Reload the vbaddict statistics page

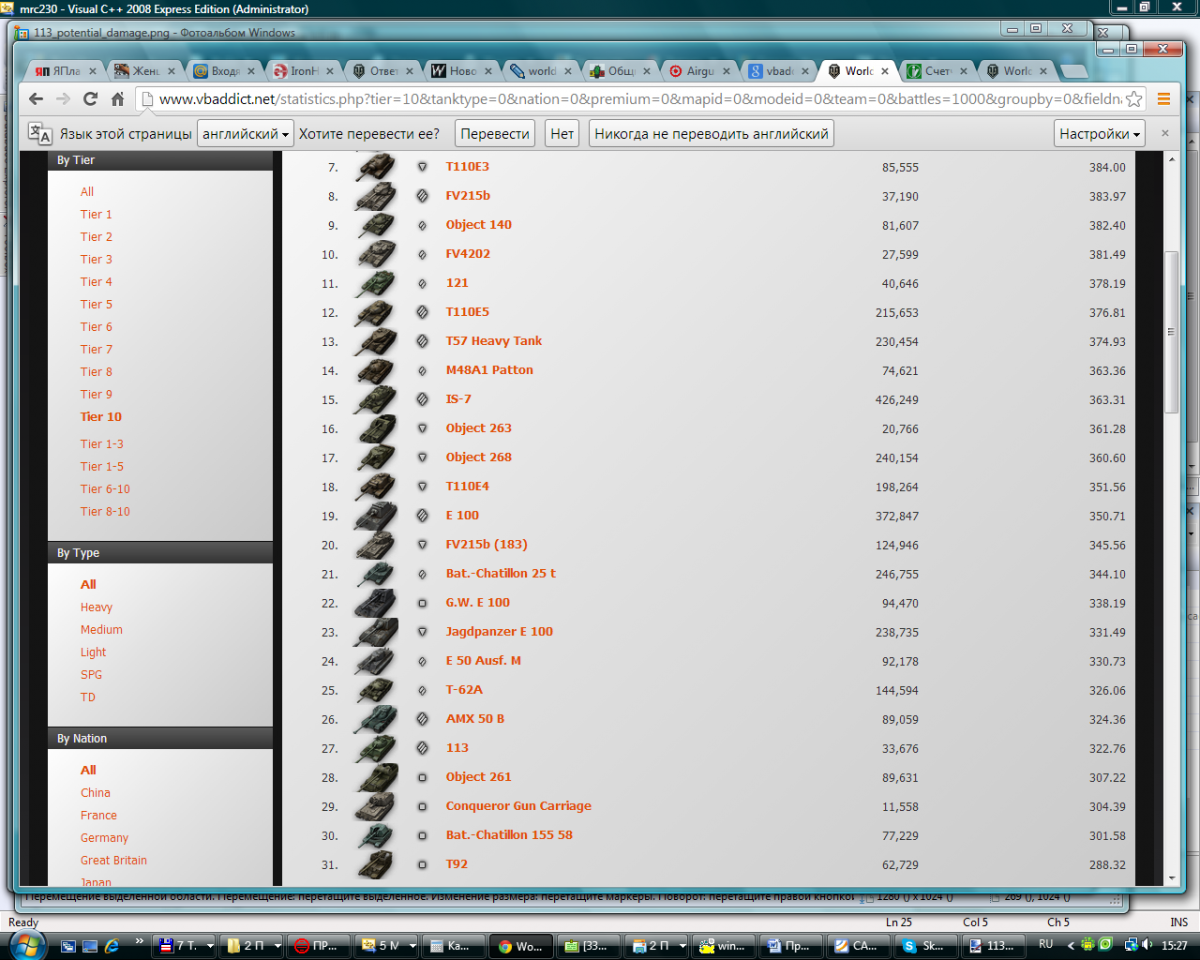[90, 99]
